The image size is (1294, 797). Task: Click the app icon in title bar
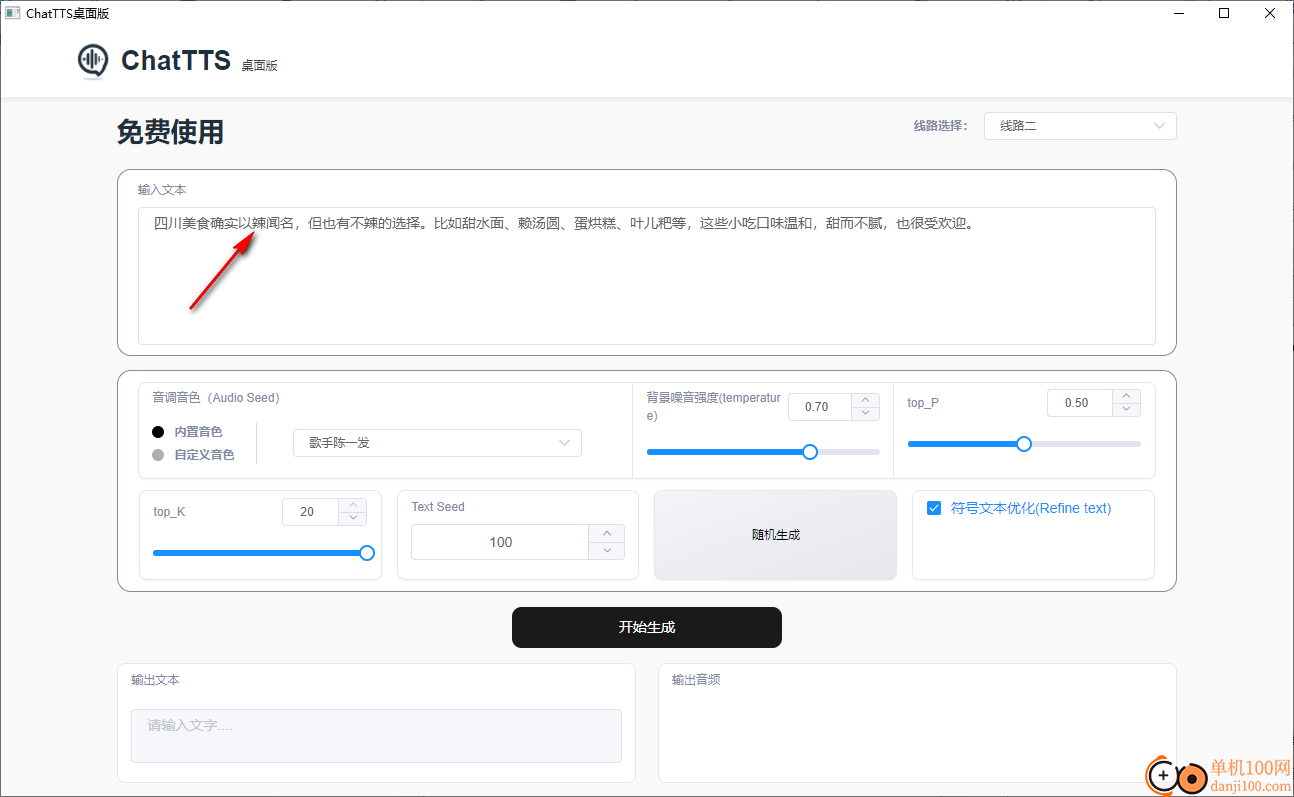13,13
